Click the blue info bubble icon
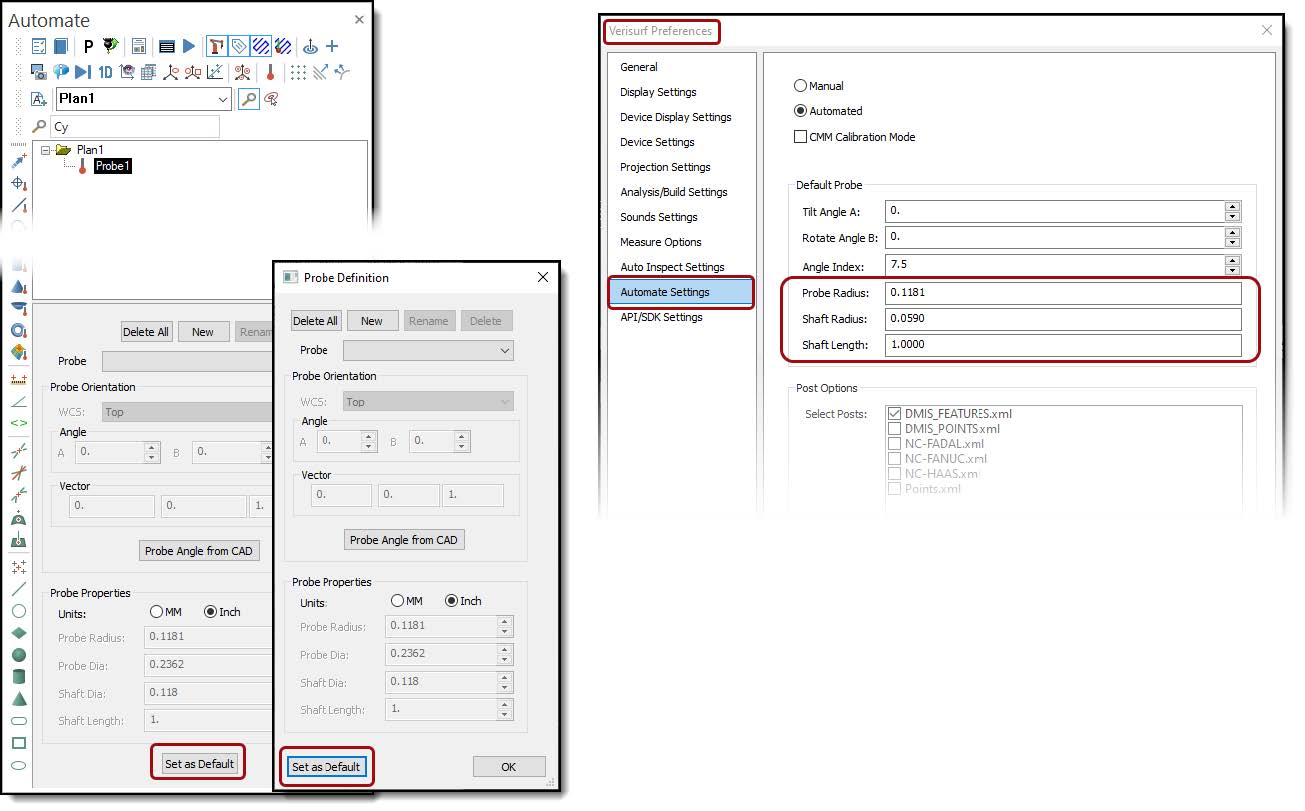This screenshot has height=811, width=1305. coord(61,72)
